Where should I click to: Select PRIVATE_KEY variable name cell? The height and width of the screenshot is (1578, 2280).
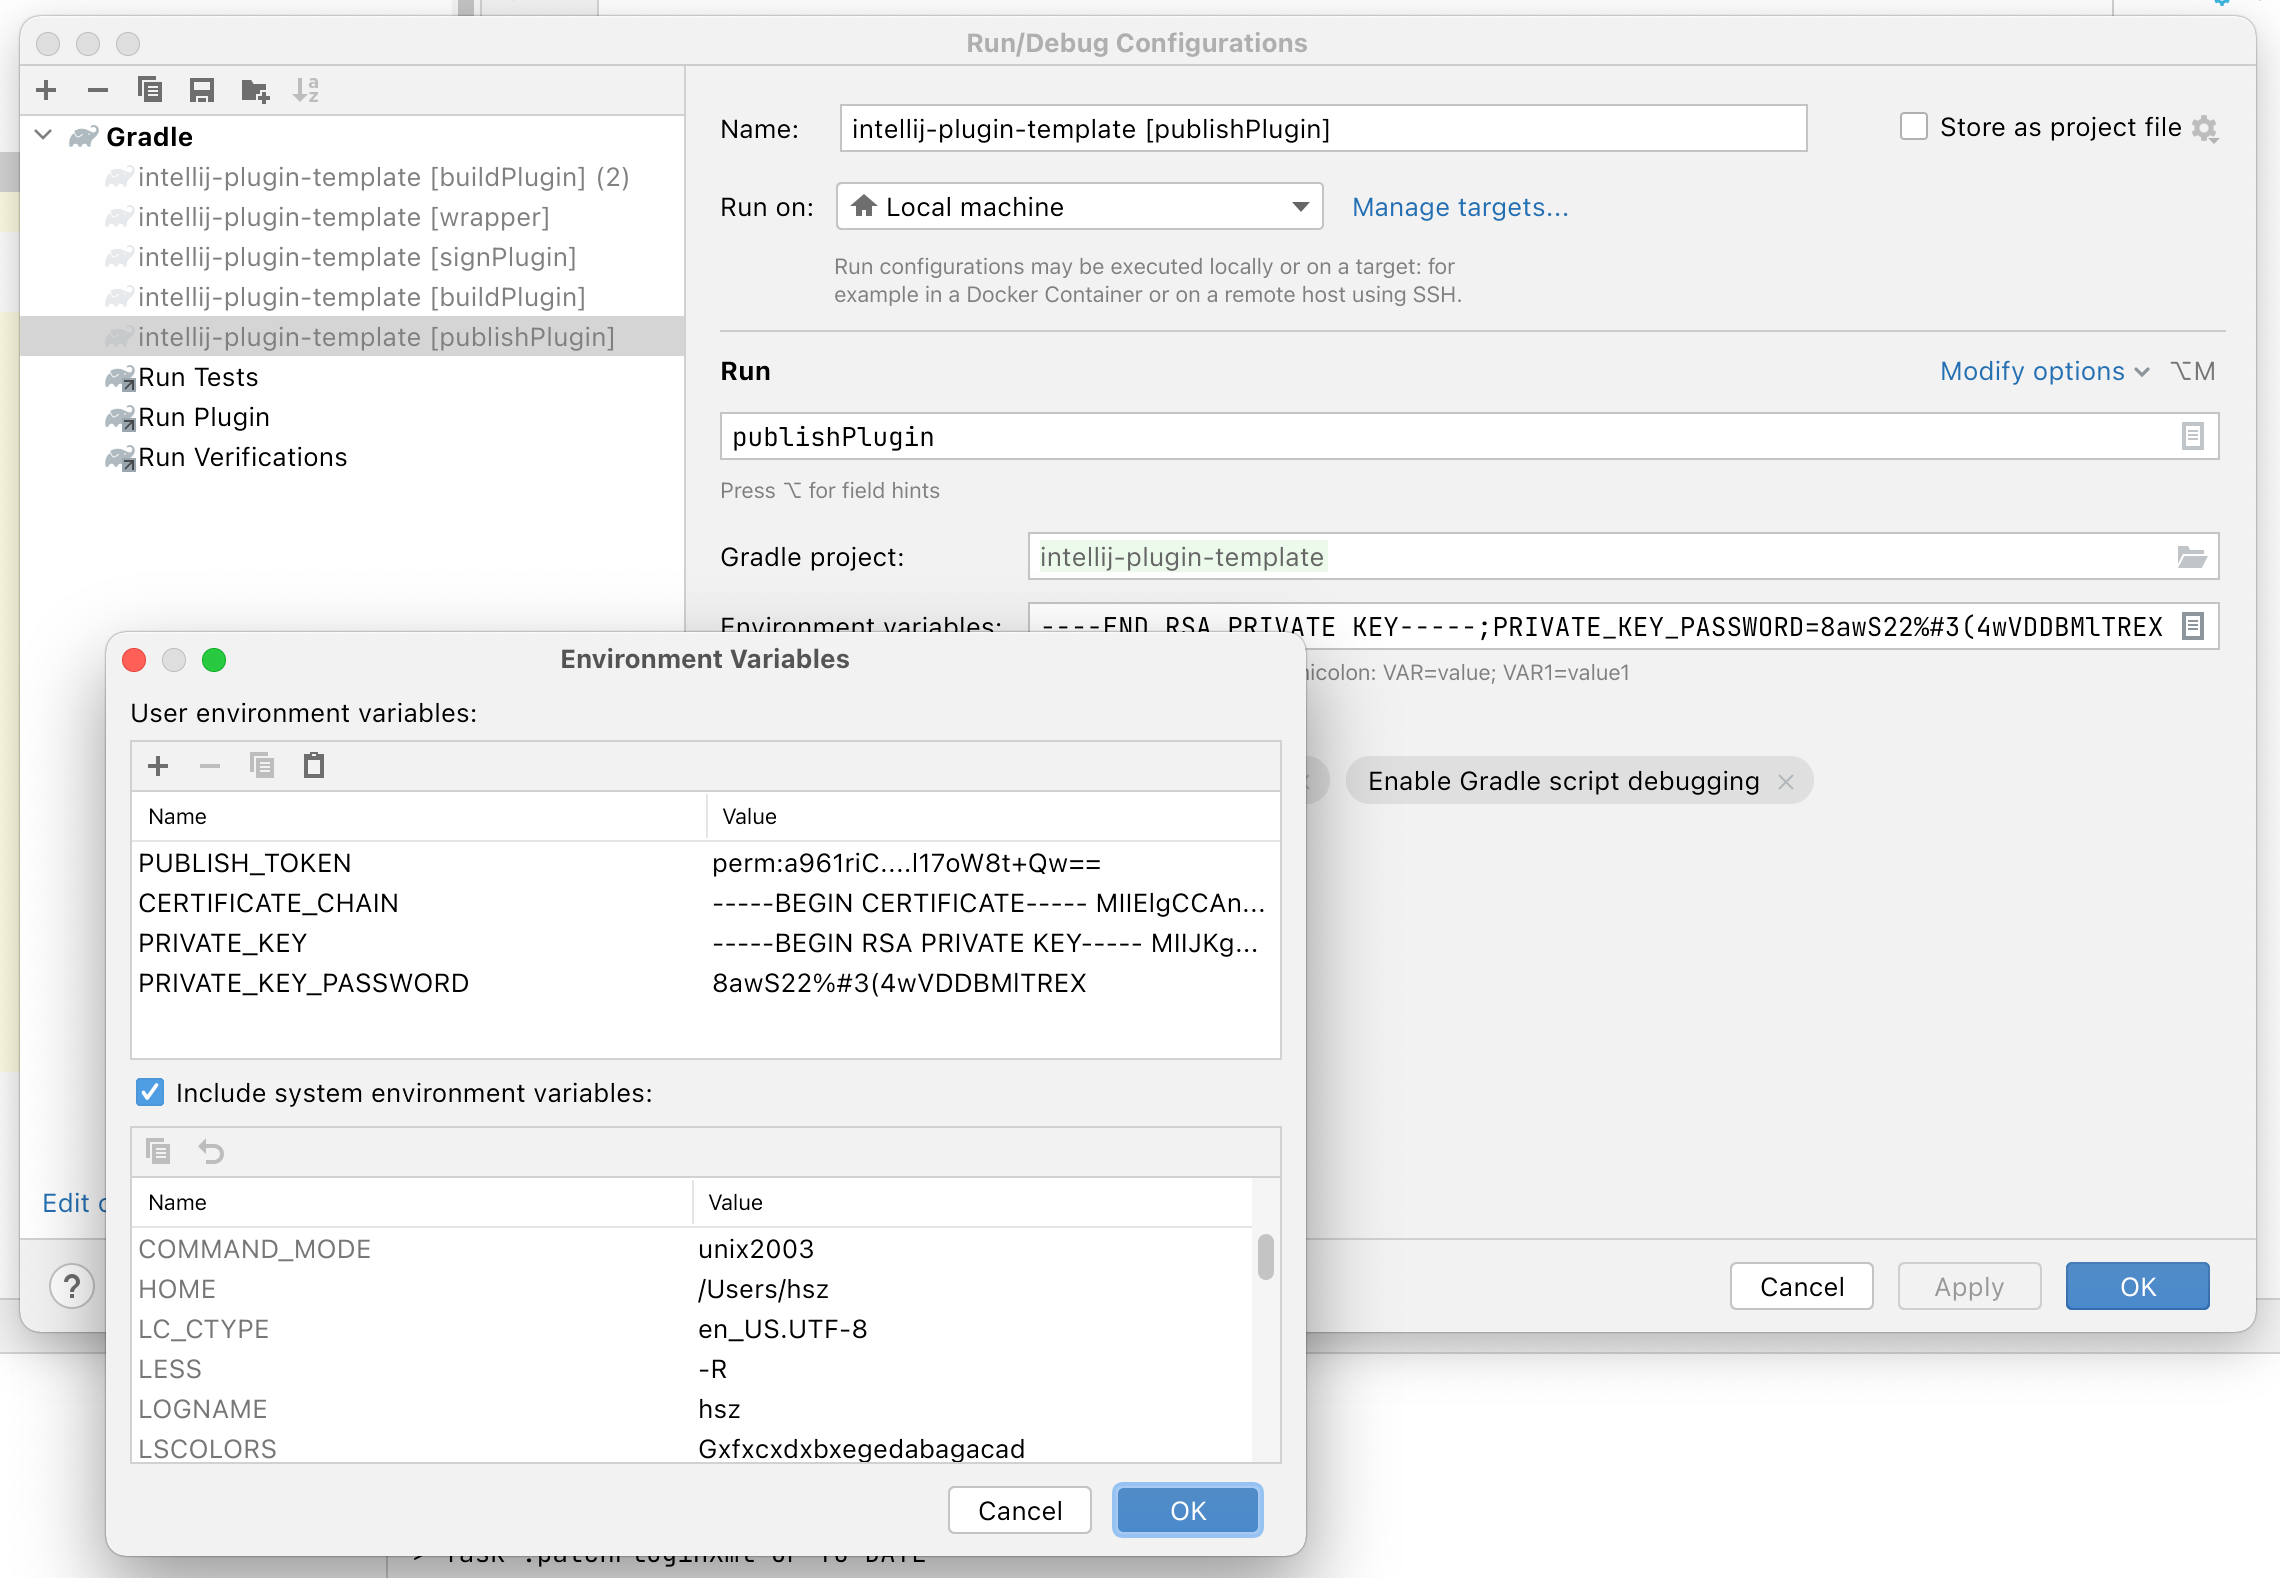click(222, 943)
